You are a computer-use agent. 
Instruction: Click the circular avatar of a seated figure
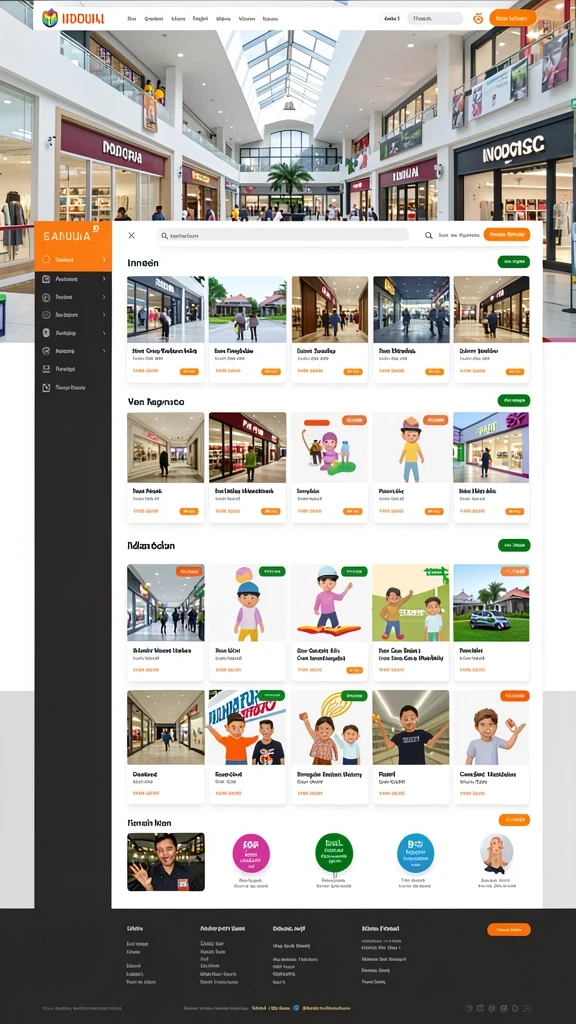(496, 854)
